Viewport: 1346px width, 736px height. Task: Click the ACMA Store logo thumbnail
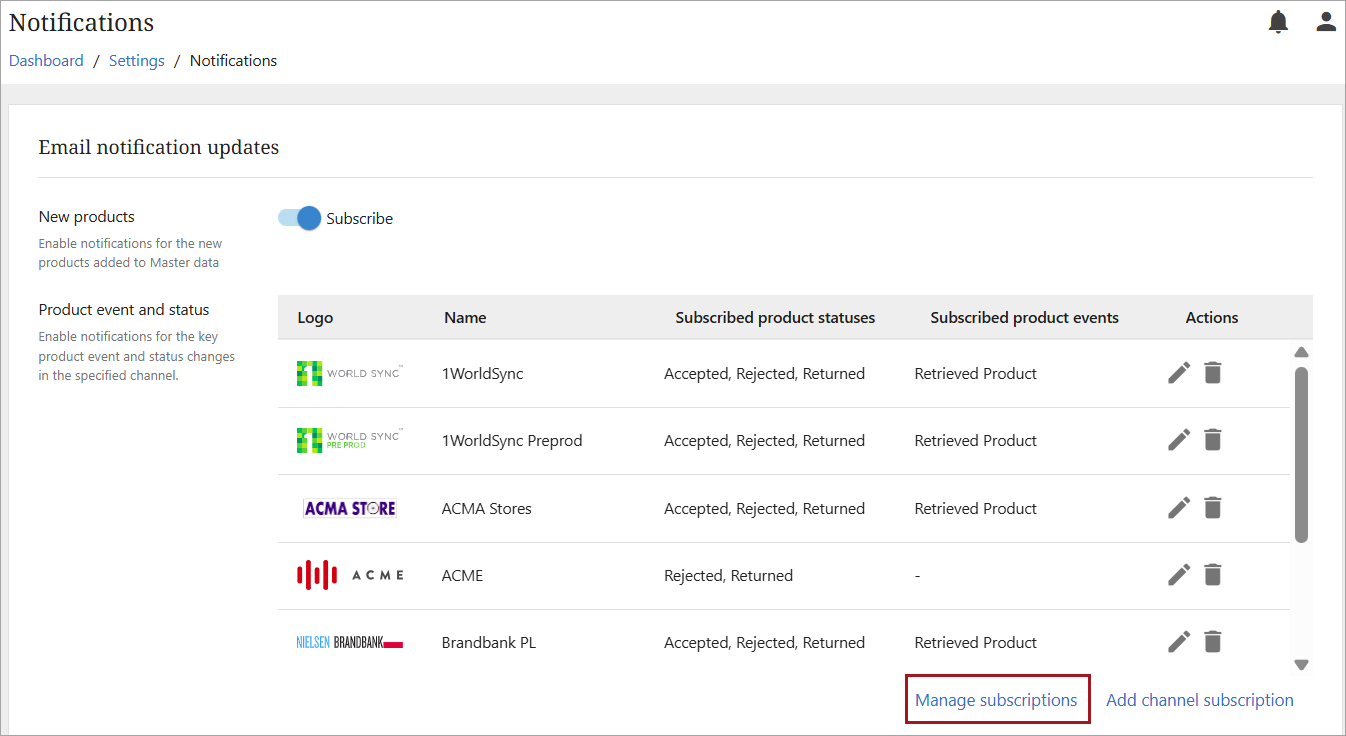350,508
